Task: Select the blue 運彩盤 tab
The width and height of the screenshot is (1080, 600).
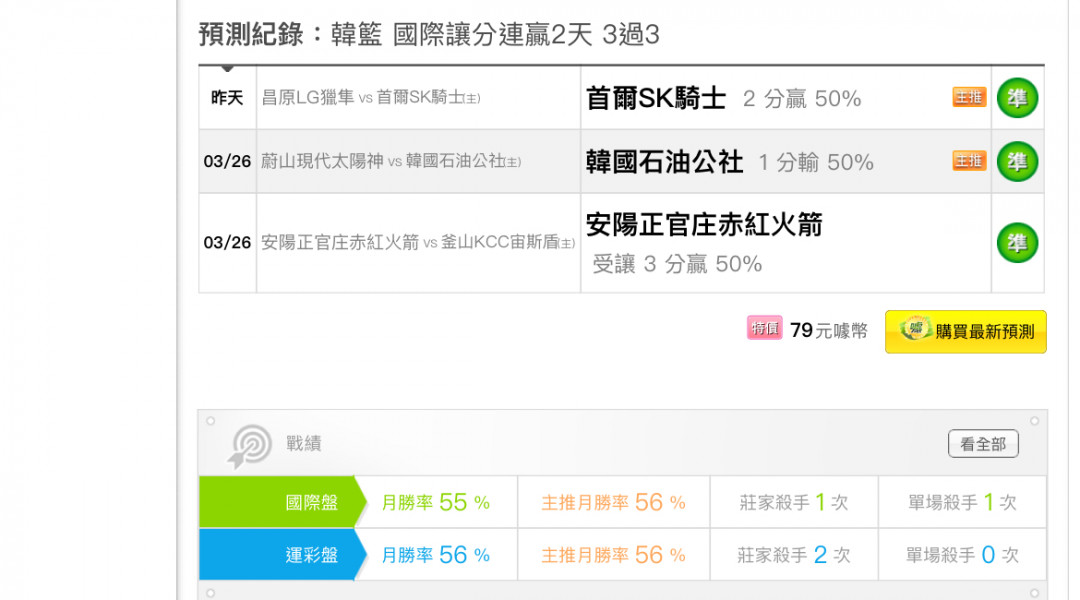Action: pyautogui.click(x=282, y=555)
